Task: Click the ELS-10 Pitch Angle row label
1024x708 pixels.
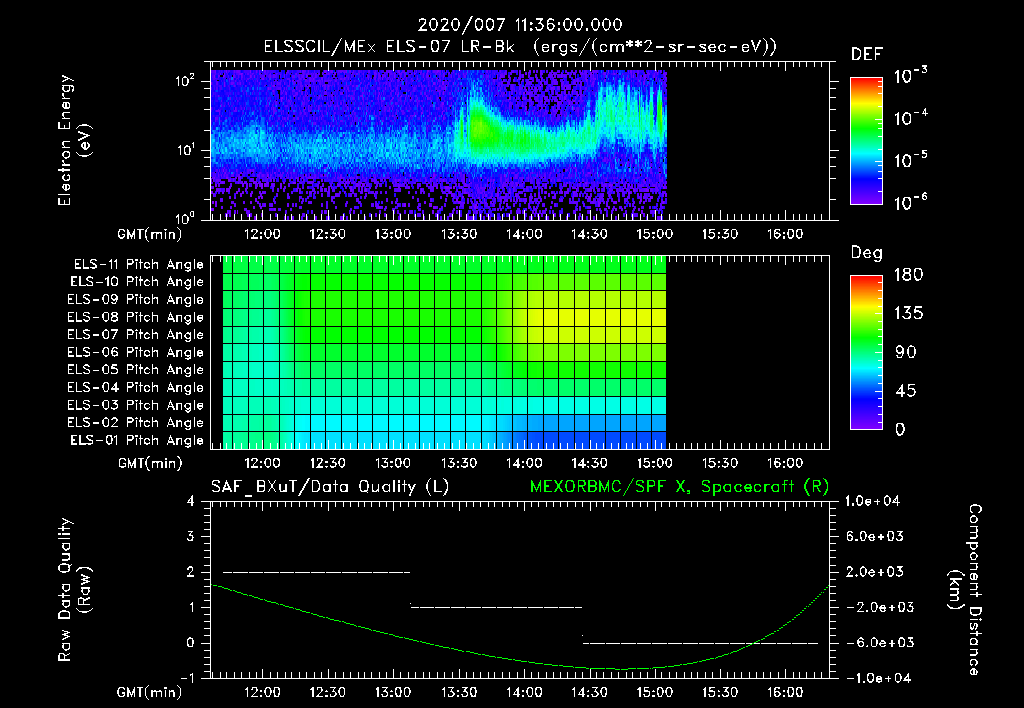Action: point(137,282)
